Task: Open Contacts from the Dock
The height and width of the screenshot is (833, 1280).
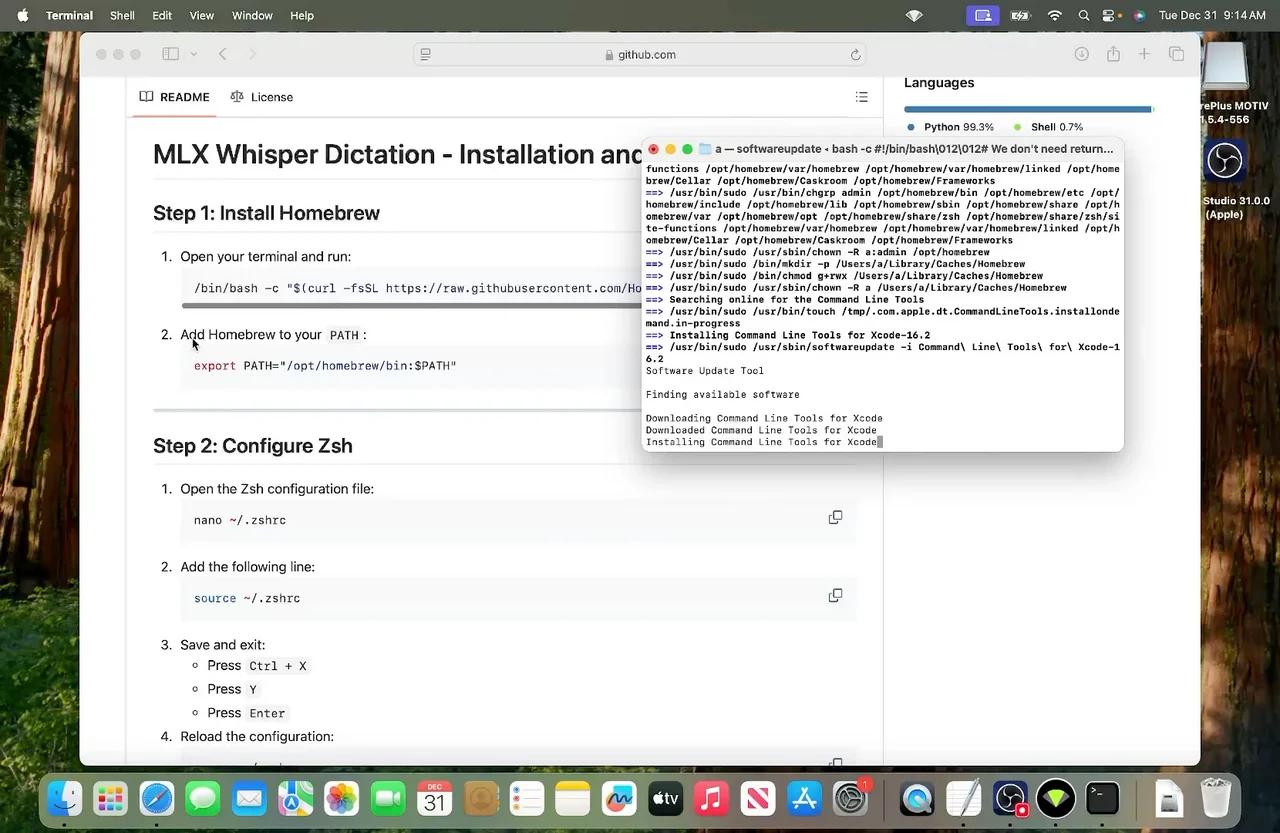Action: click(x=480, y=798)
